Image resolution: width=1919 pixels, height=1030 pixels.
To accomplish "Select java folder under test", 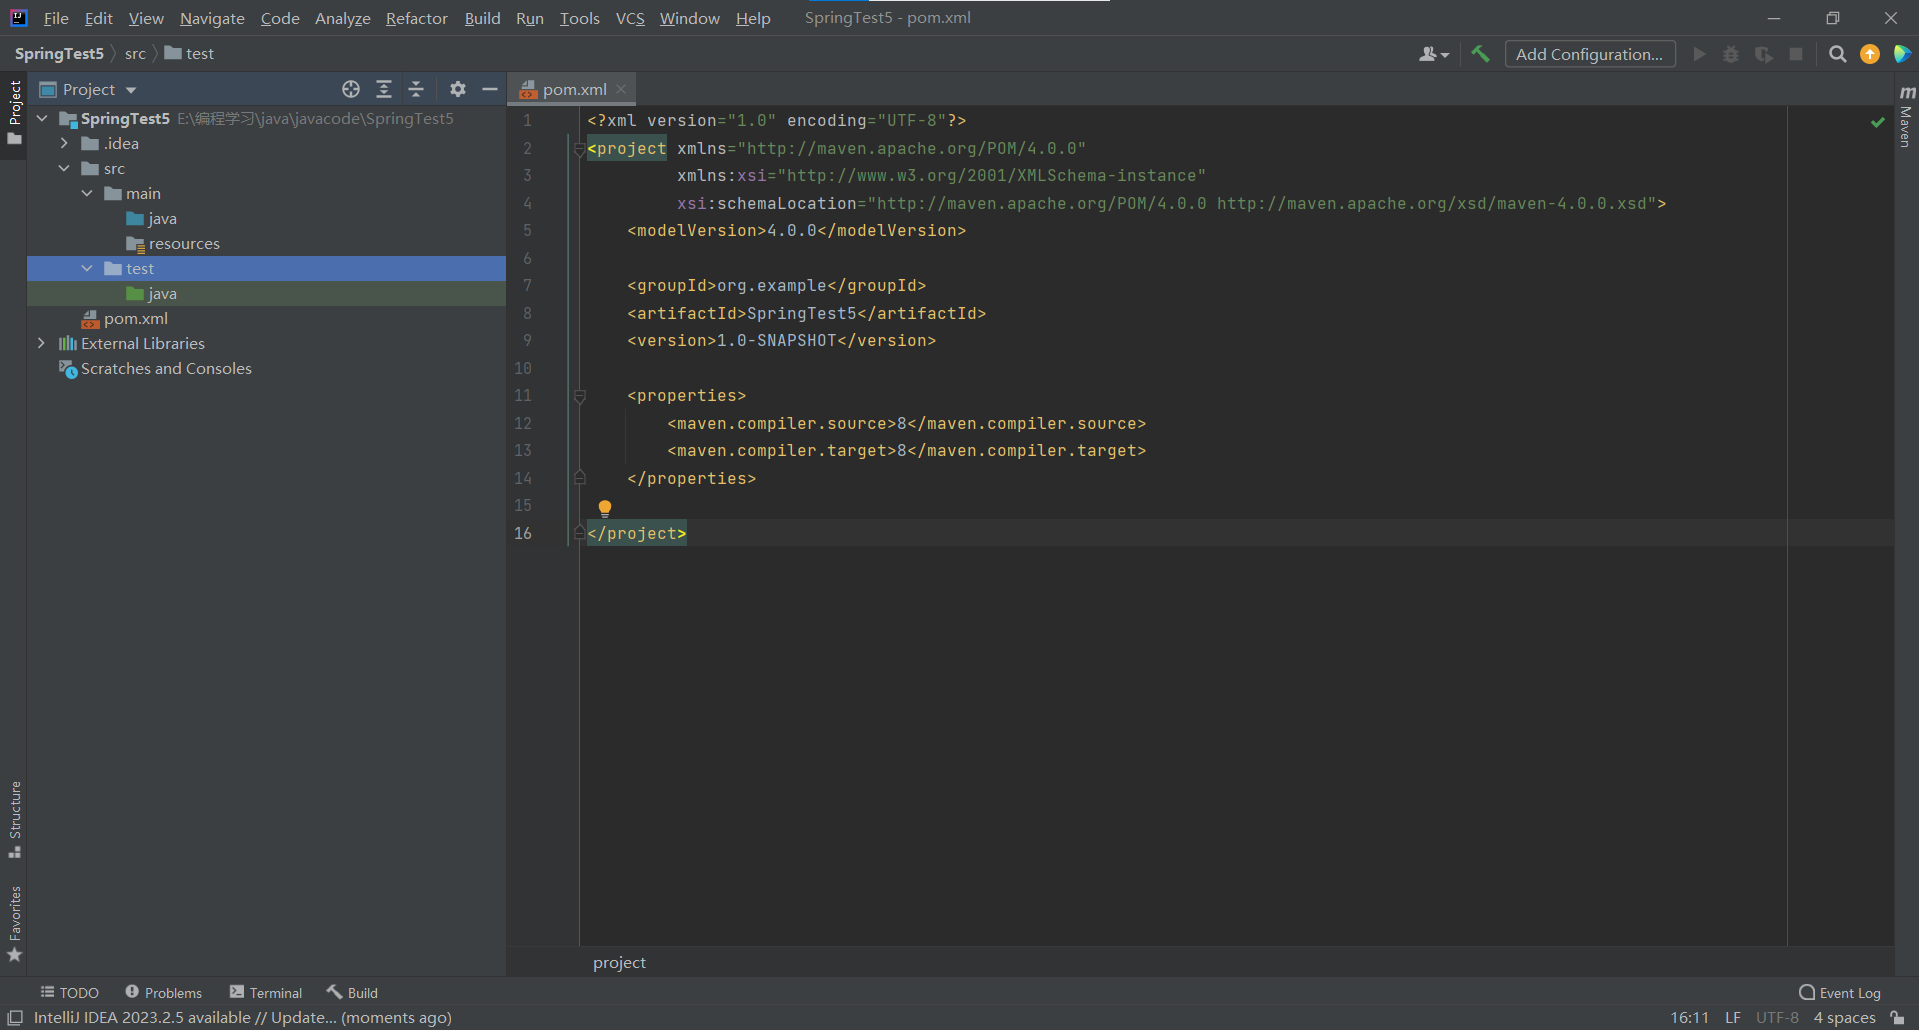I will pos(266,293).
